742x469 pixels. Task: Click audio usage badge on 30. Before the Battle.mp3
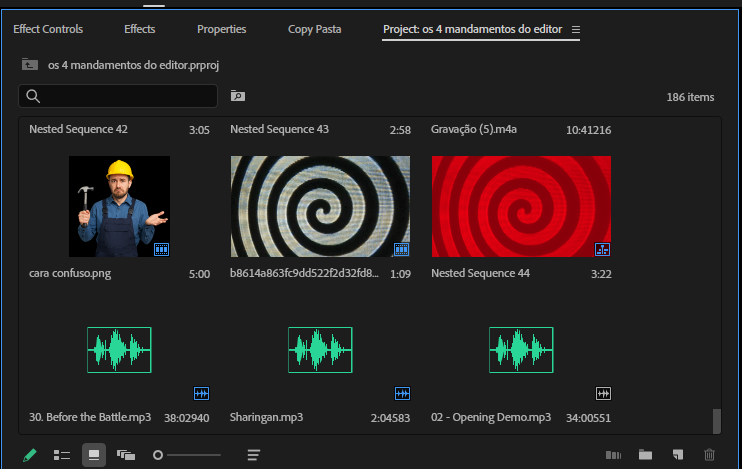pos(202,393)
